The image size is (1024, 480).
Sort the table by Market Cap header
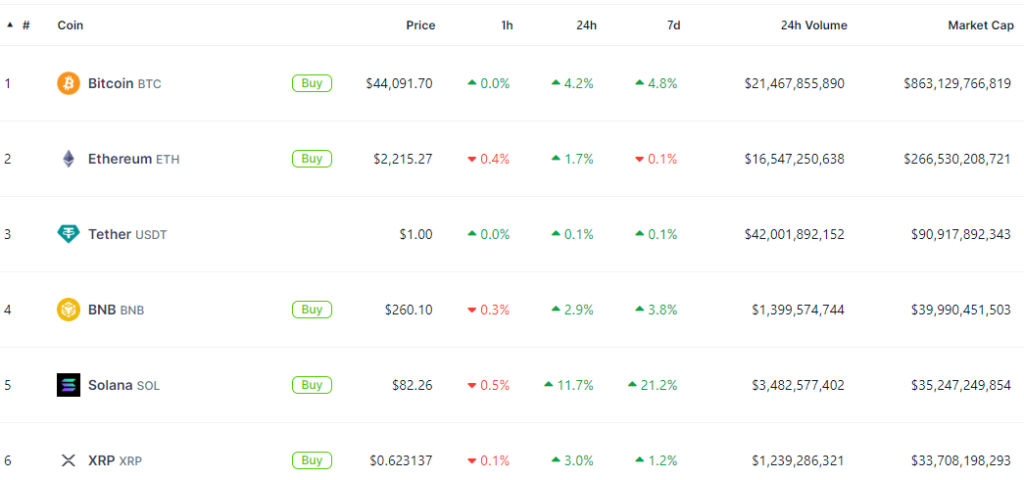tap(980, 25)
